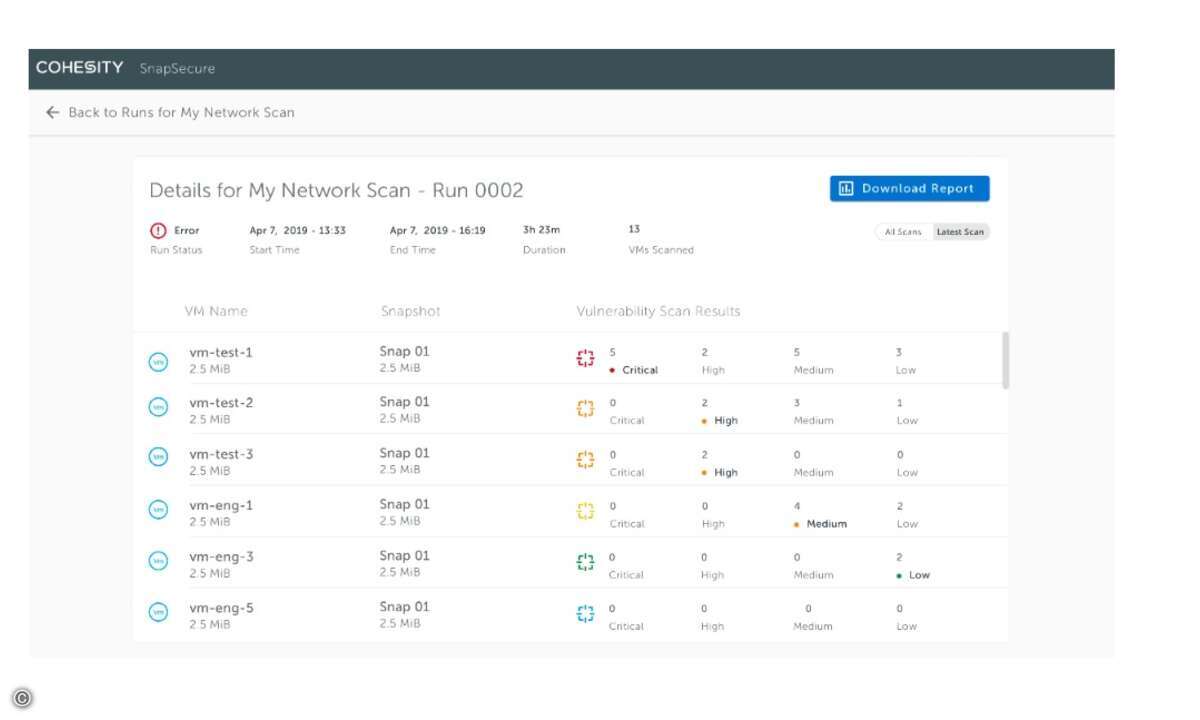This screenshot has height=720, width=1200.
Task: Click the Start Time Apr 7, 2019 - 13:33
Action: click(x=297, y=231)
